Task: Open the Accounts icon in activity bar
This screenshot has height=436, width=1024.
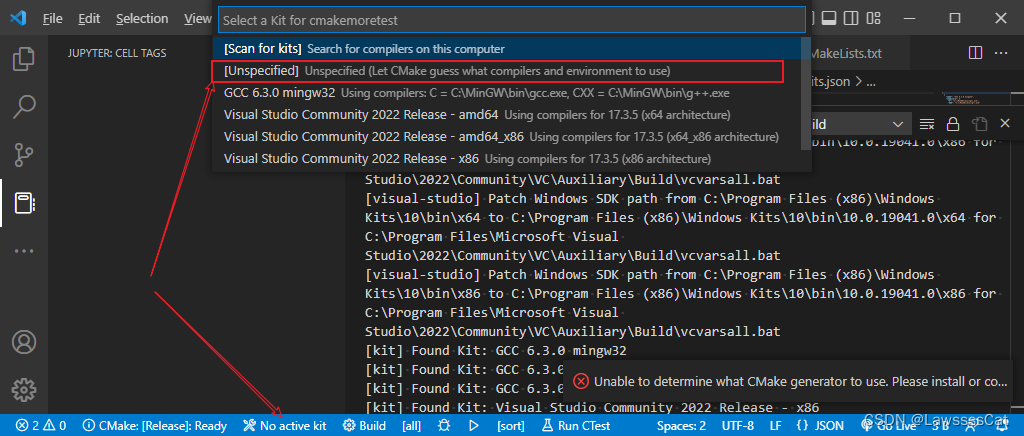Action: pyautogui.click(x=24, y=342)
